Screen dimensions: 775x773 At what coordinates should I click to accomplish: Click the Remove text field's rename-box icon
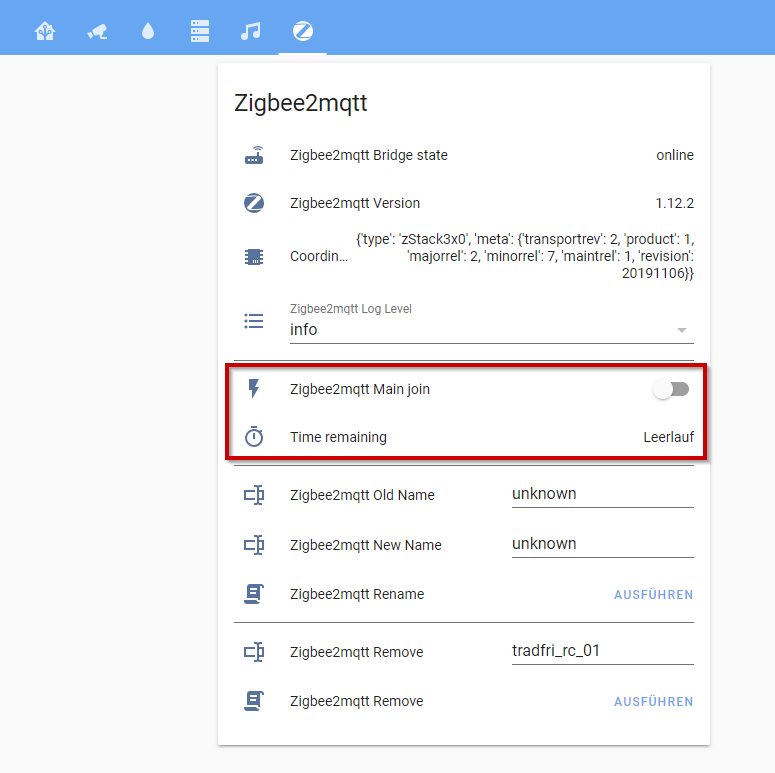point(254,651)
